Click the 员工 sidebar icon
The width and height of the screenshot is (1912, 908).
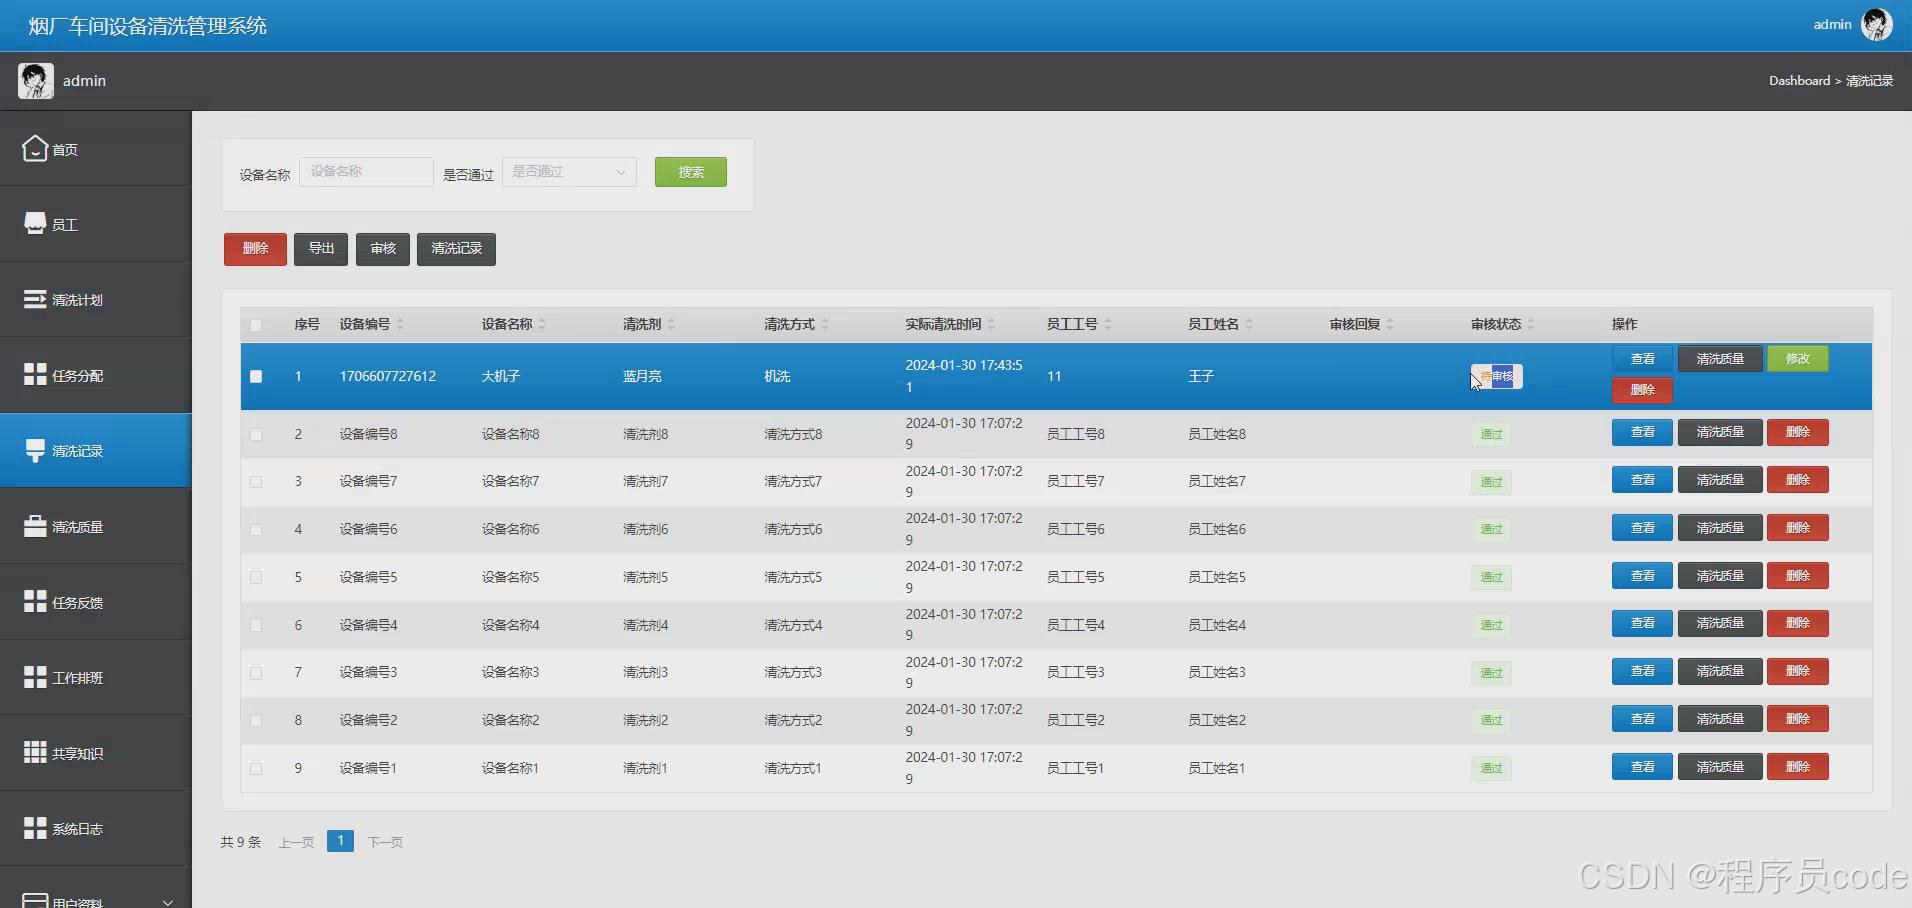[35, 223]
